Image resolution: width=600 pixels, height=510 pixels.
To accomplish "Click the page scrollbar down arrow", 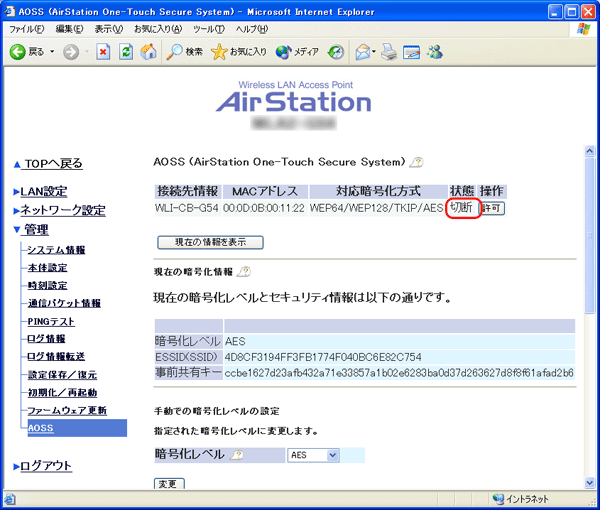I will click(590, 483).
